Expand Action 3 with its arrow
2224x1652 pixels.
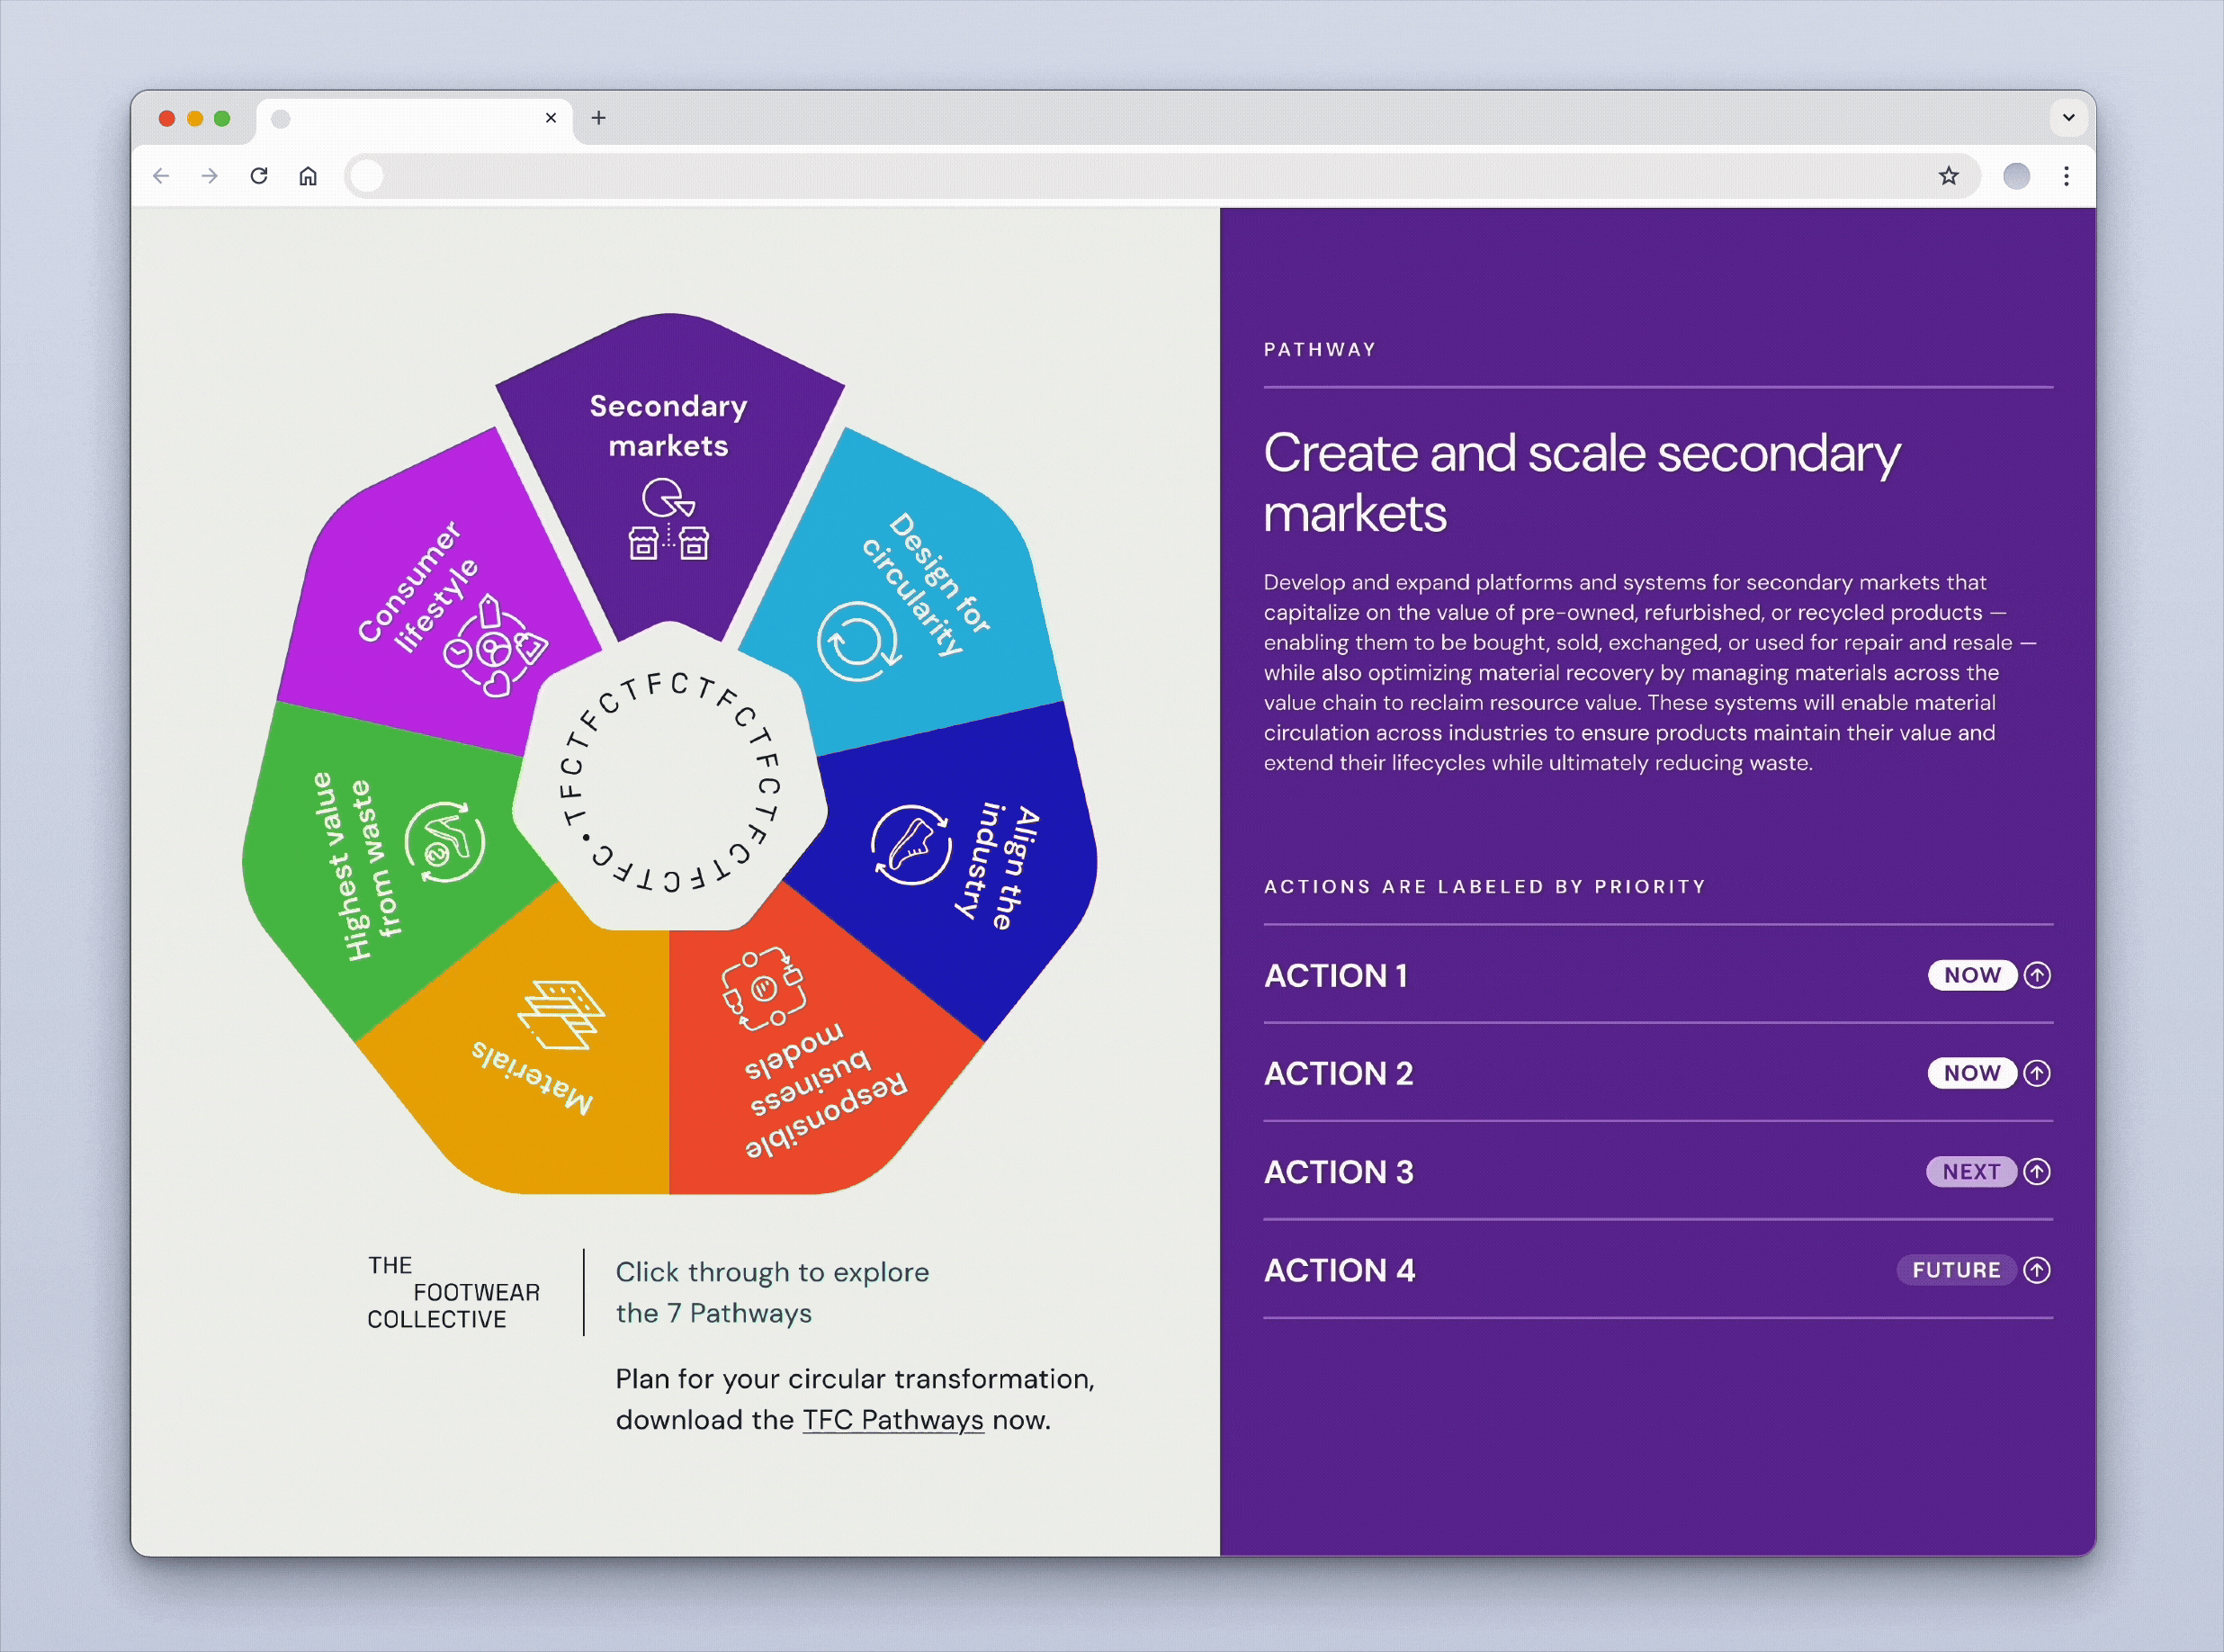(2036, 1172)
